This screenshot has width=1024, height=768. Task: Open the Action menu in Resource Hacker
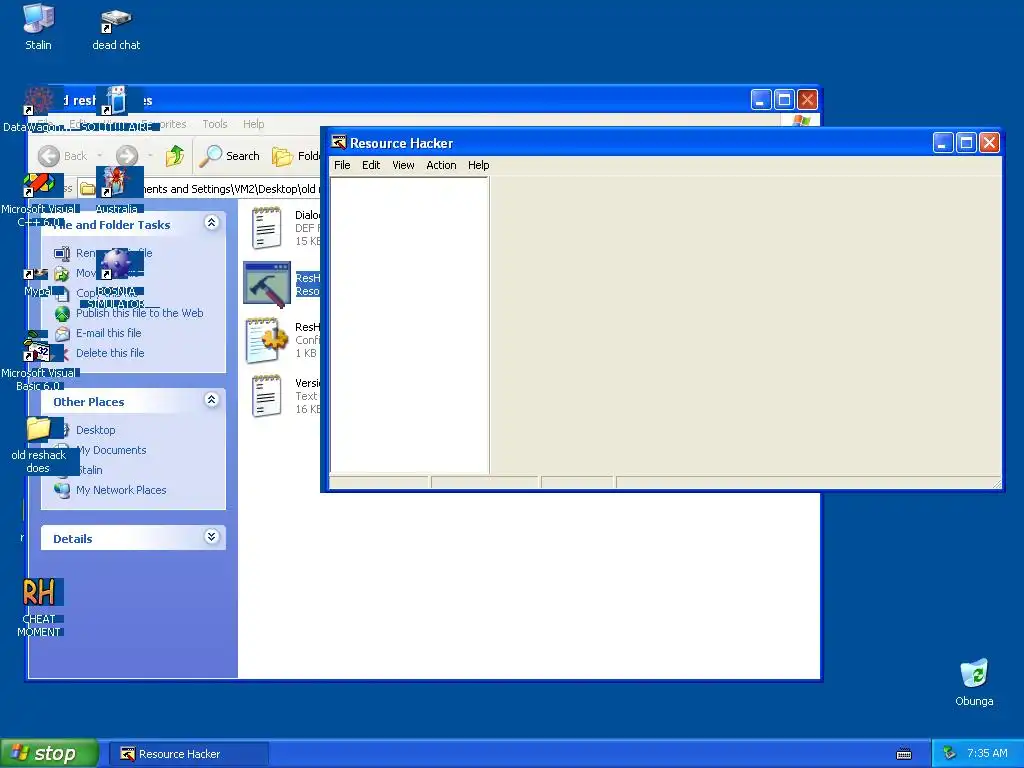click(x=441, y=165)
